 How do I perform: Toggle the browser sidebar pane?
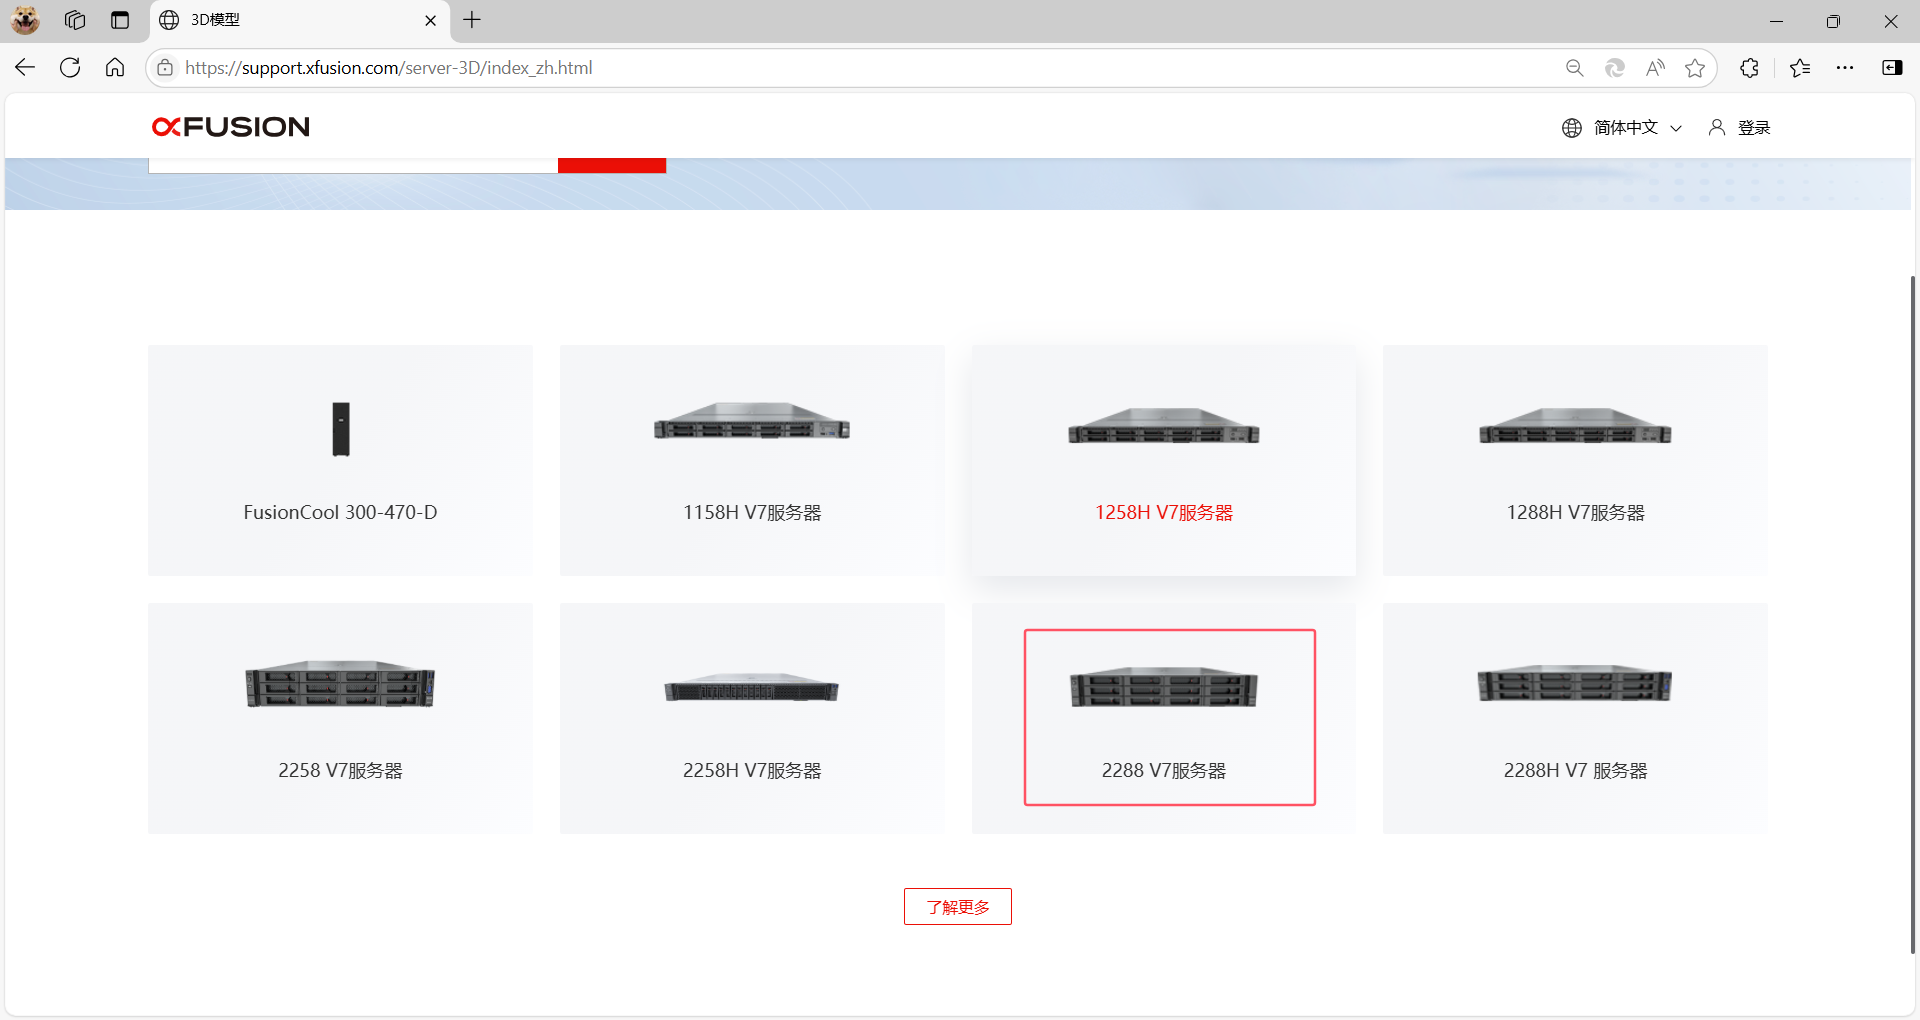point(1892,68)
